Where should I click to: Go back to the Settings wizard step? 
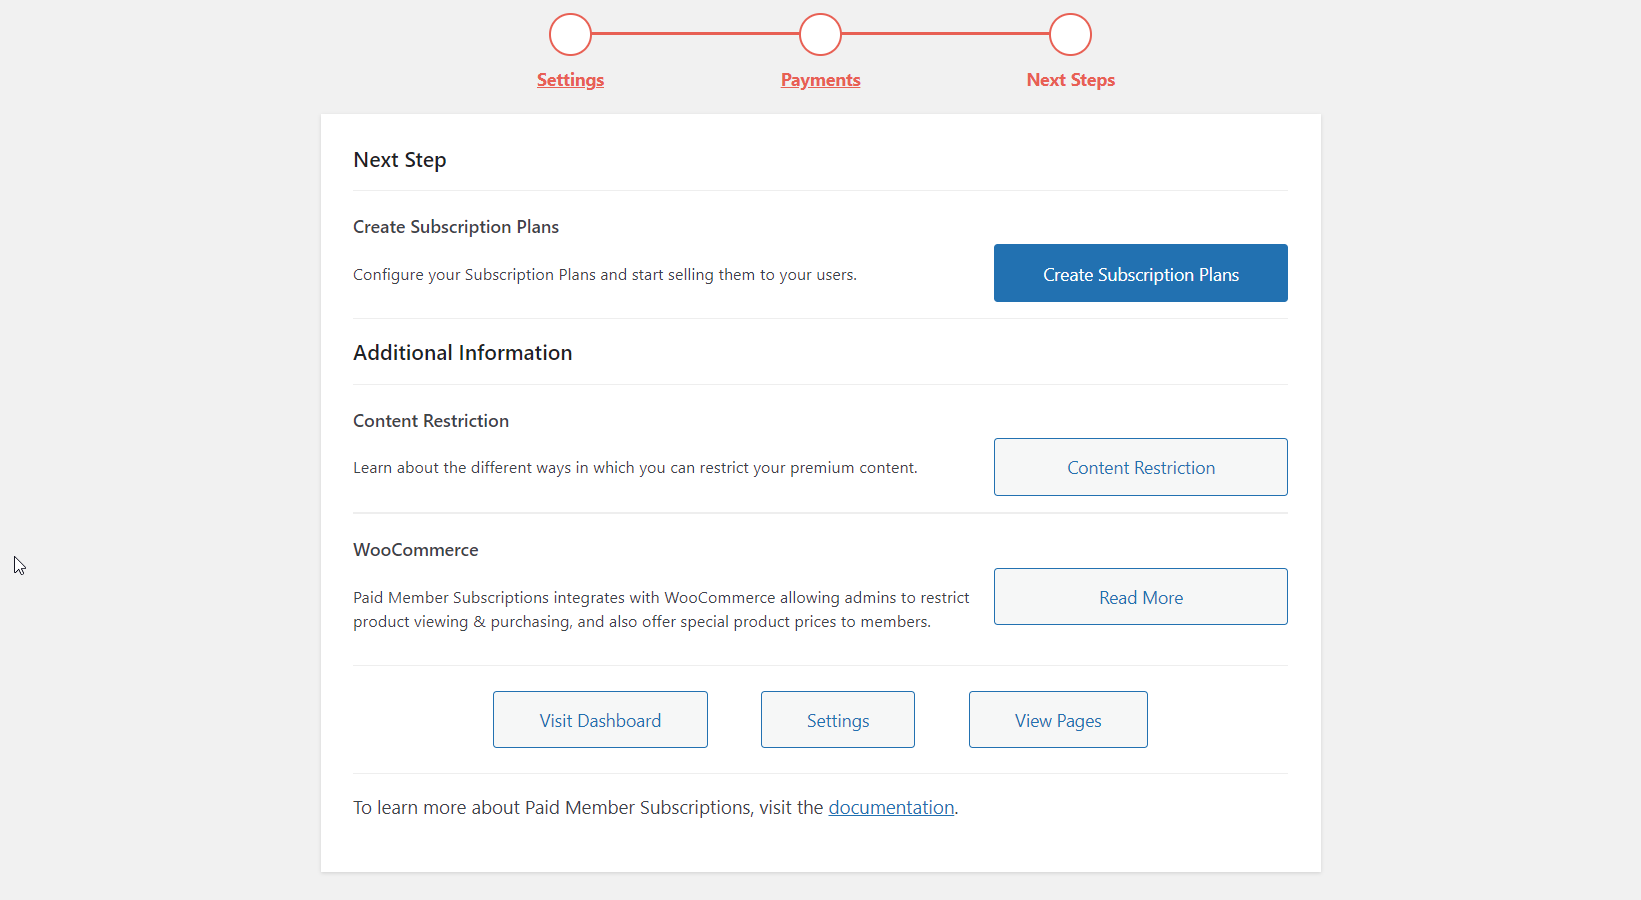pos(569,80)
